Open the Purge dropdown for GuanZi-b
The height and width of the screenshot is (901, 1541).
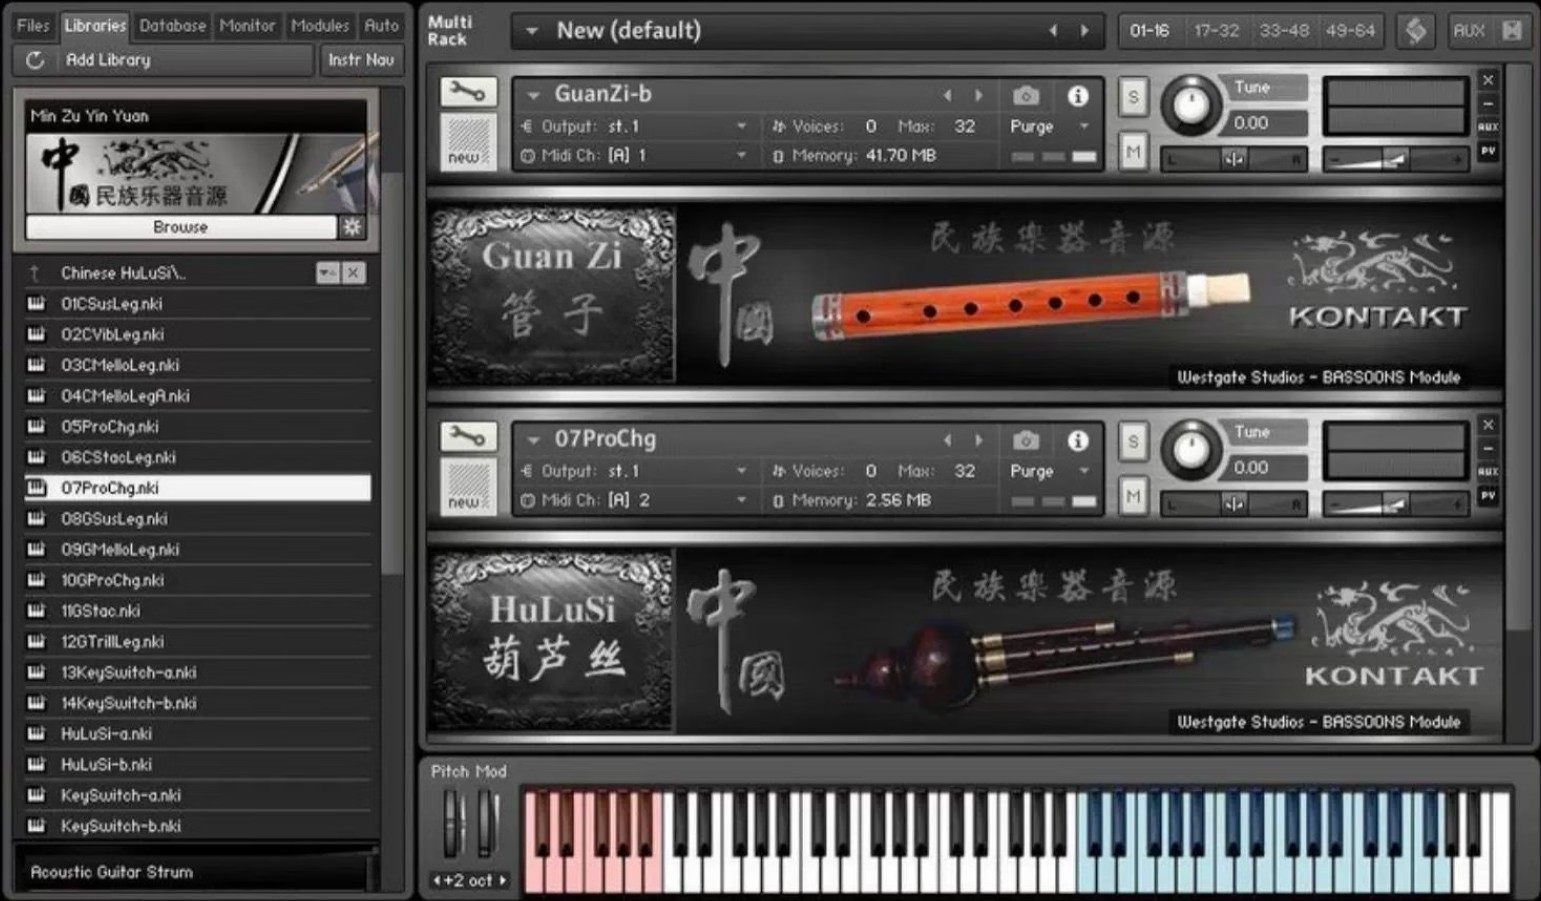pos(1084,127)
